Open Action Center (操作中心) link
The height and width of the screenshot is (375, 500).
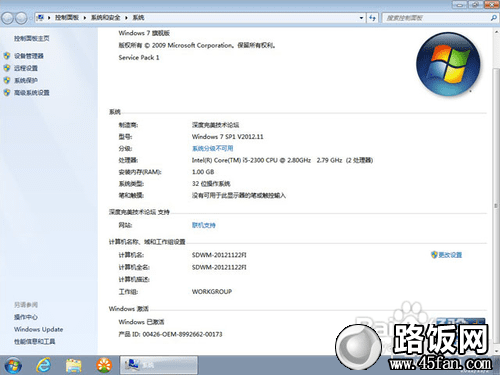(26, 317)
